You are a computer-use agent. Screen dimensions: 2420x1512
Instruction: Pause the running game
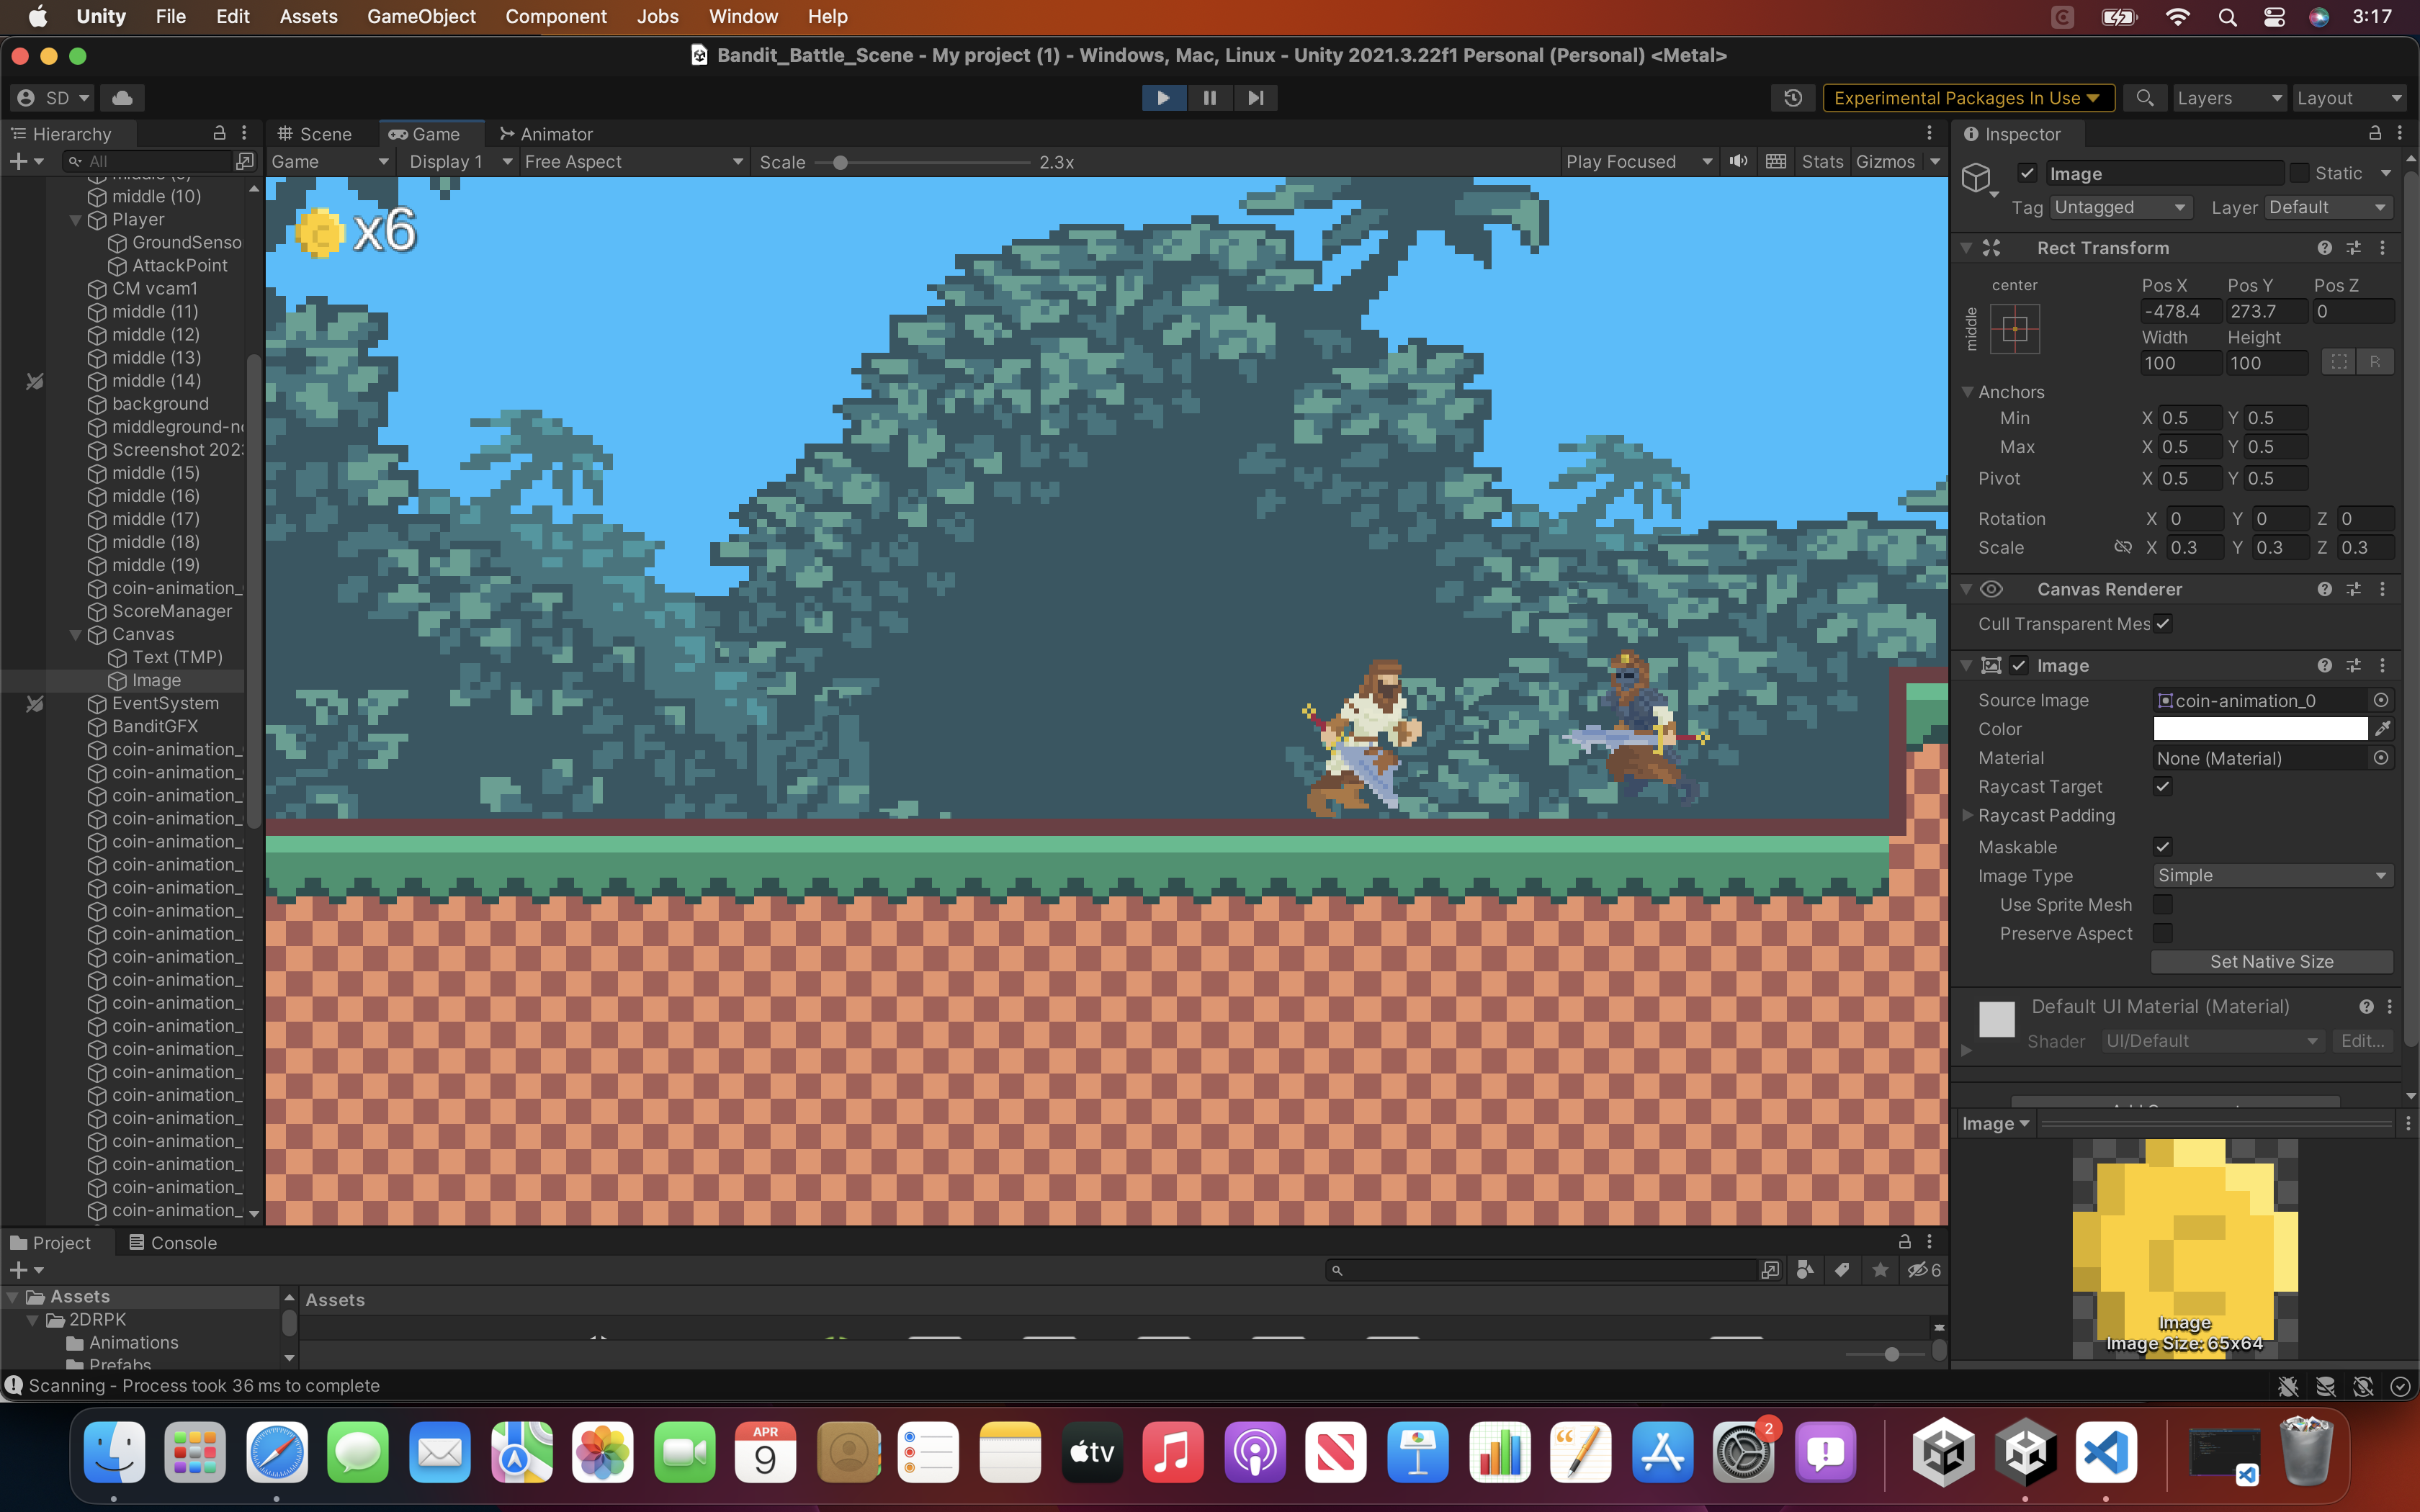tap(1209, 97)
